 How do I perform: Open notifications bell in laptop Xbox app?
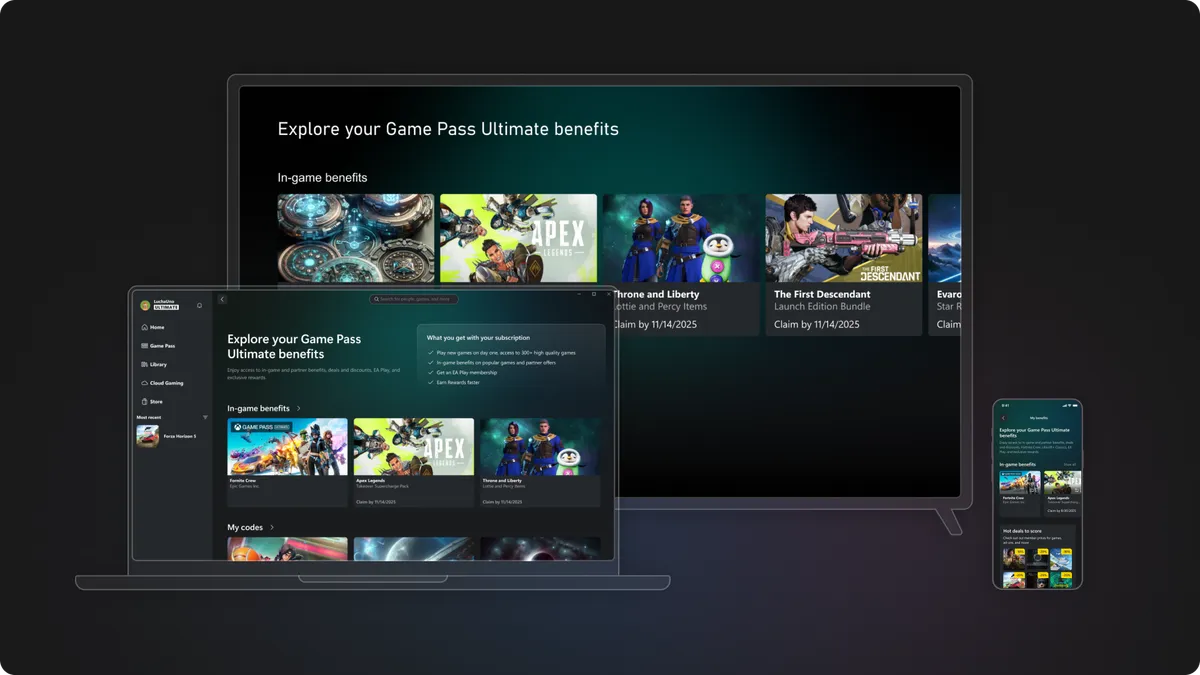pyautogui.click(x=199, y=305)
